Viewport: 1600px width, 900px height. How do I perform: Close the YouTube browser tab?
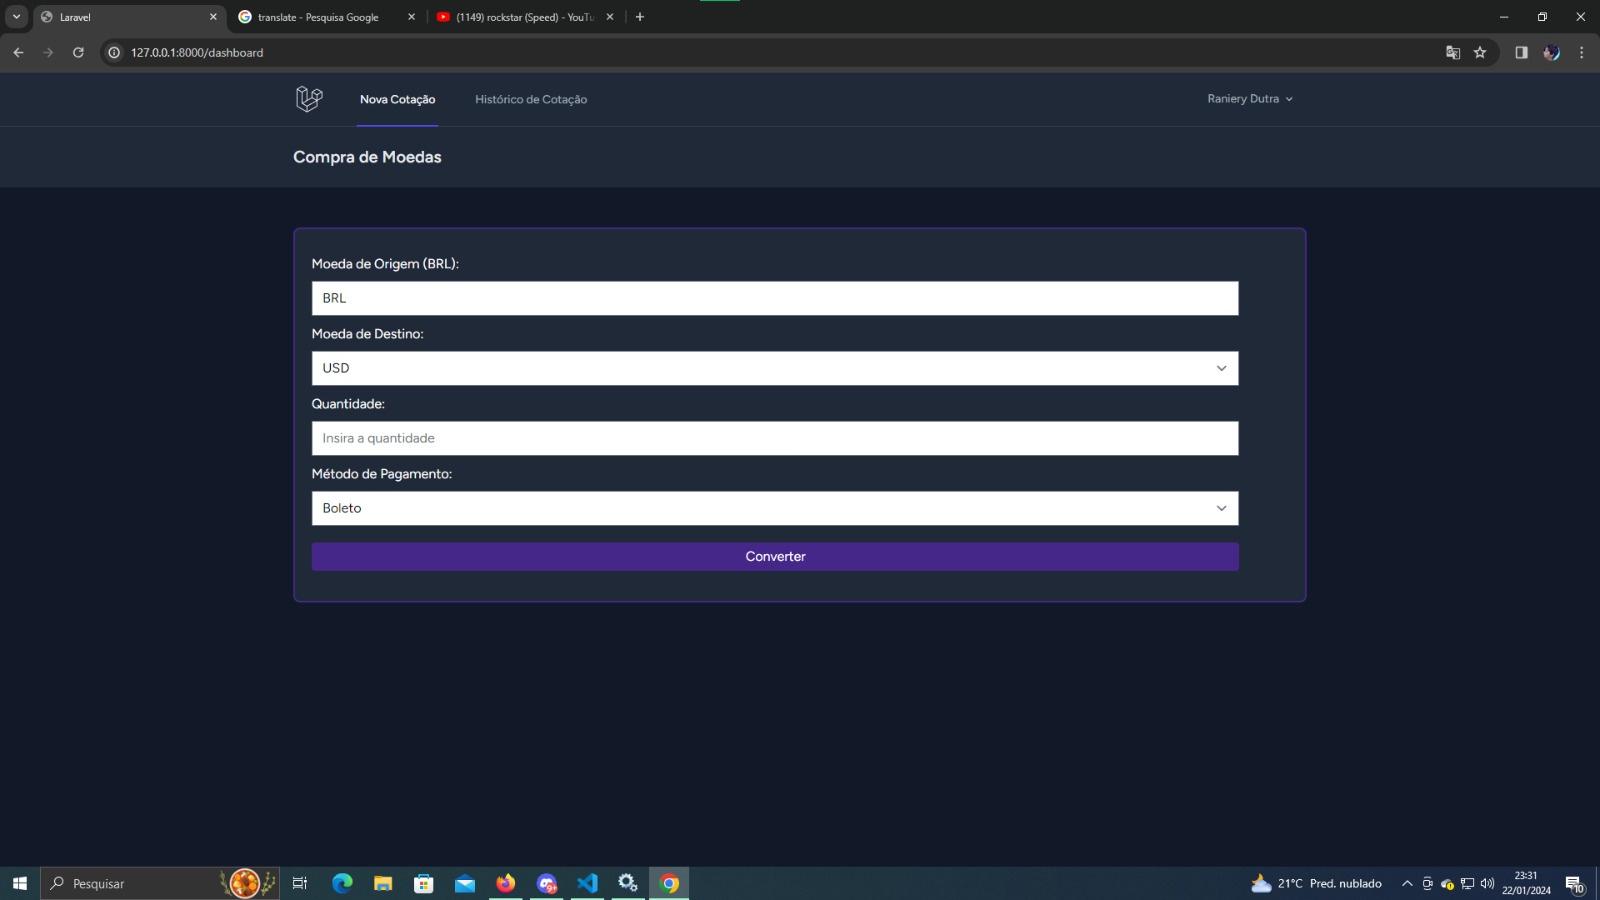coord(610,17)
